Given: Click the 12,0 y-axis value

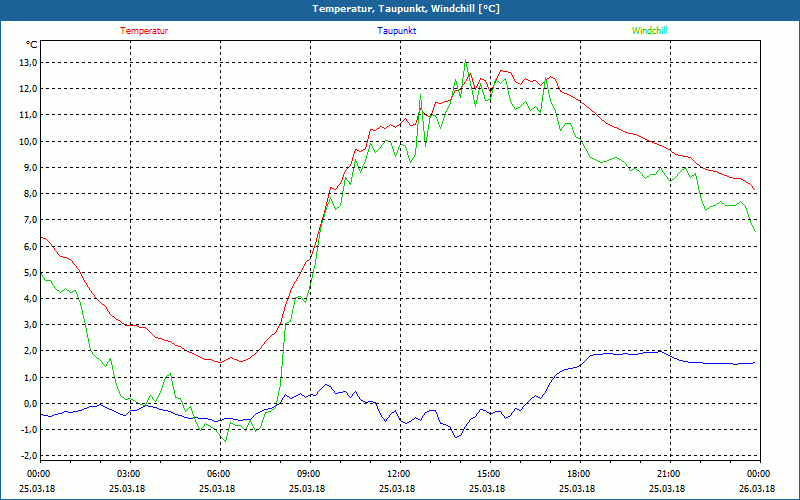Looking at the screenshot, I should coord(28,89).
